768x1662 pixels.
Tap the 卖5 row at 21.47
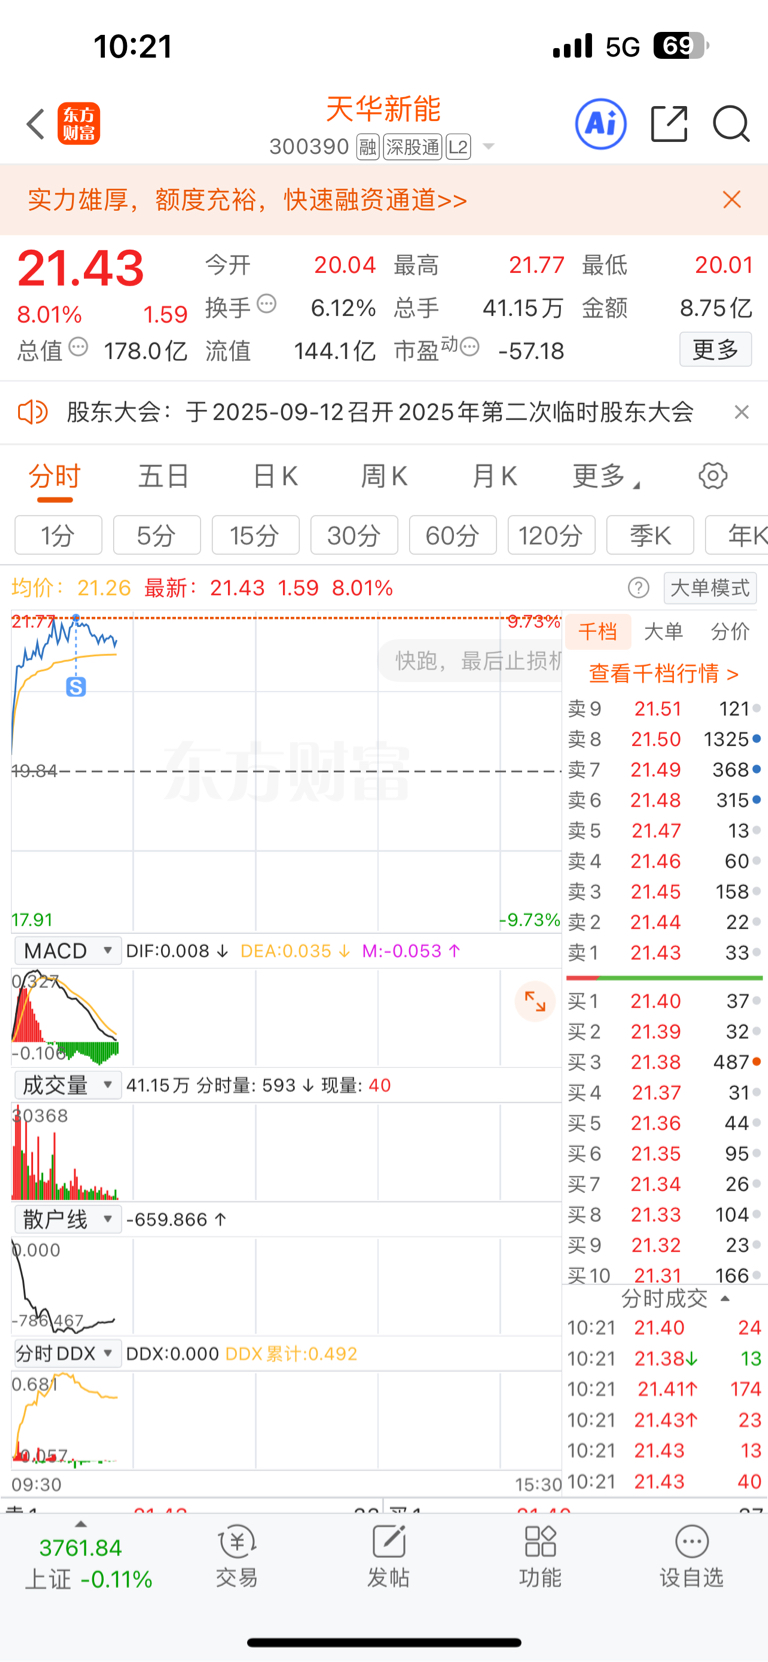pos(664,831)
